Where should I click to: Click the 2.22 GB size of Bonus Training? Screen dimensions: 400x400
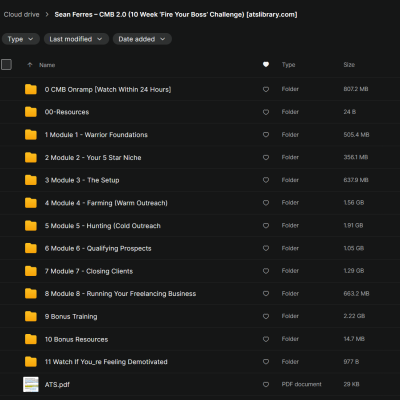354,316
